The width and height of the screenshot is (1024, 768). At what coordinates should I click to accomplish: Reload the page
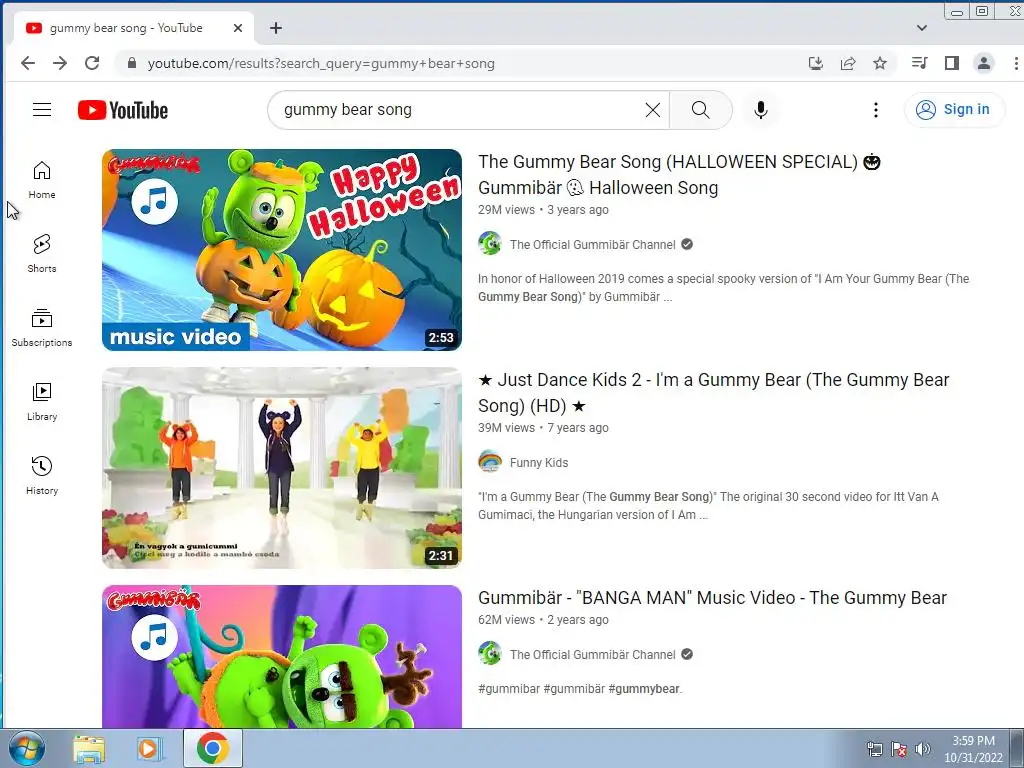pyautogui.click(x=92, y=63)
